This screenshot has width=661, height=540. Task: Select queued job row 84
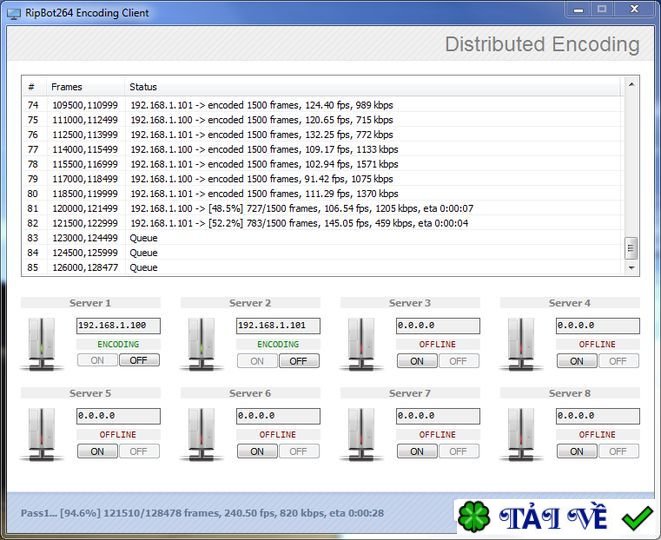322,253
